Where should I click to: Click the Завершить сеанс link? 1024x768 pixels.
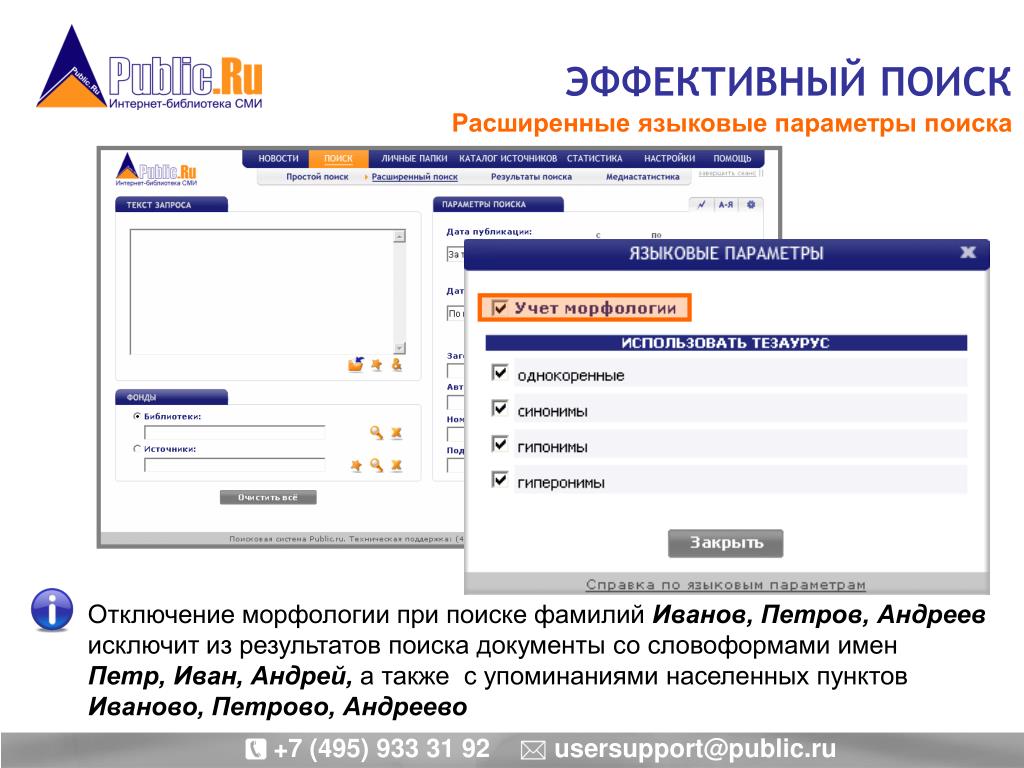click(727, 173)
